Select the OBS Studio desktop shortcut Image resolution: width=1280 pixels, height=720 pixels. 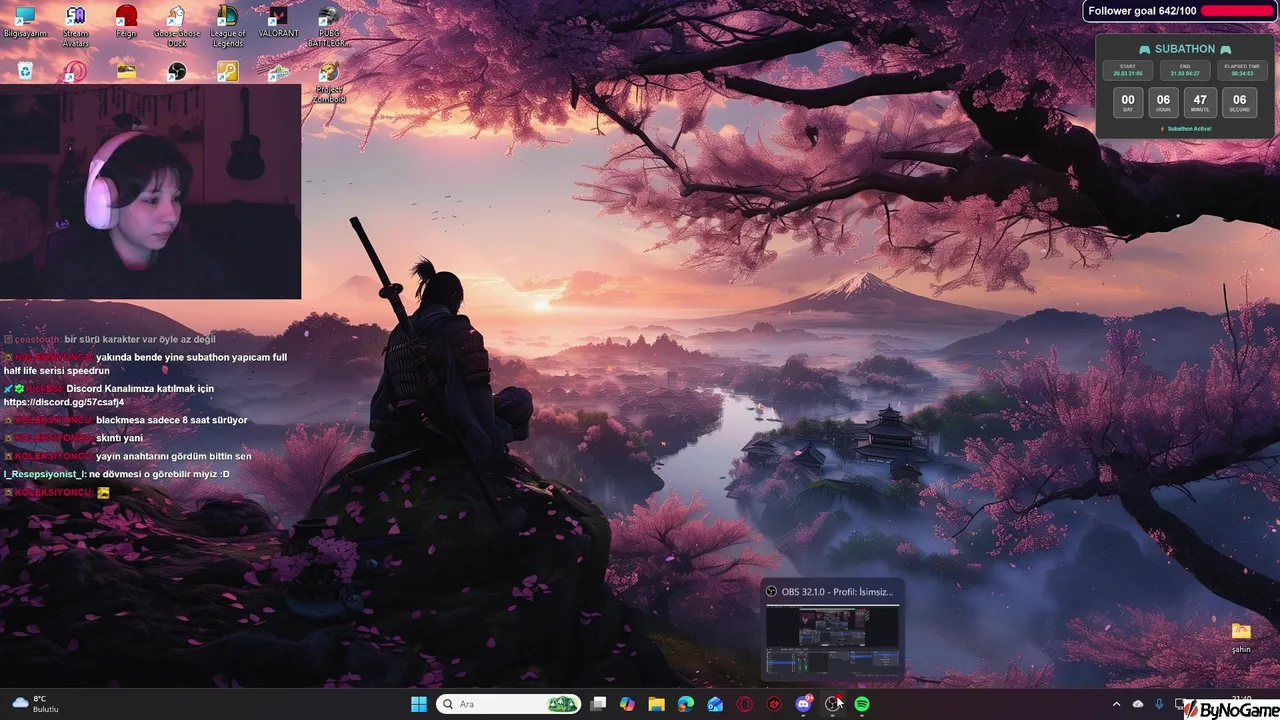point(177,71)
